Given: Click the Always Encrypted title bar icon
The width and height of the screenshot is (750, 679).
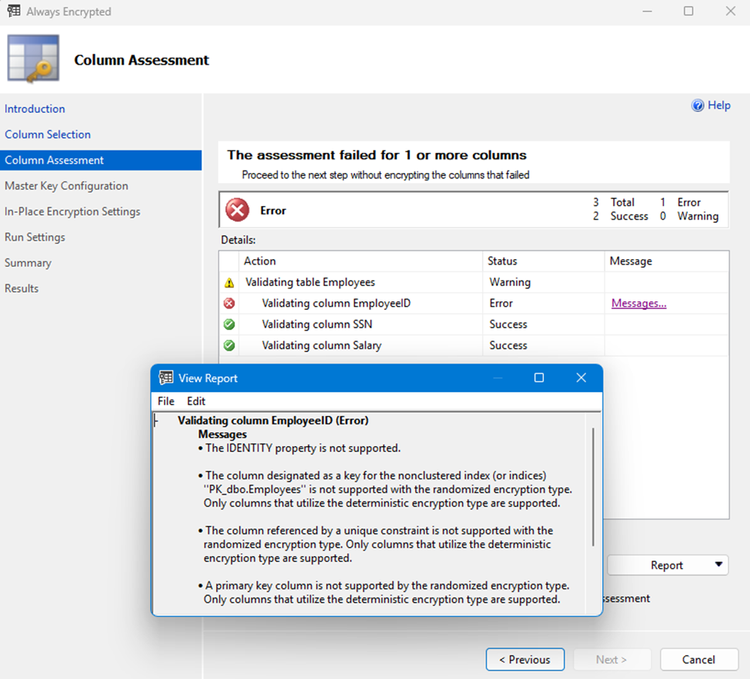Looking at the screenshot, I should pyautogui.click(x=14, y=11).
